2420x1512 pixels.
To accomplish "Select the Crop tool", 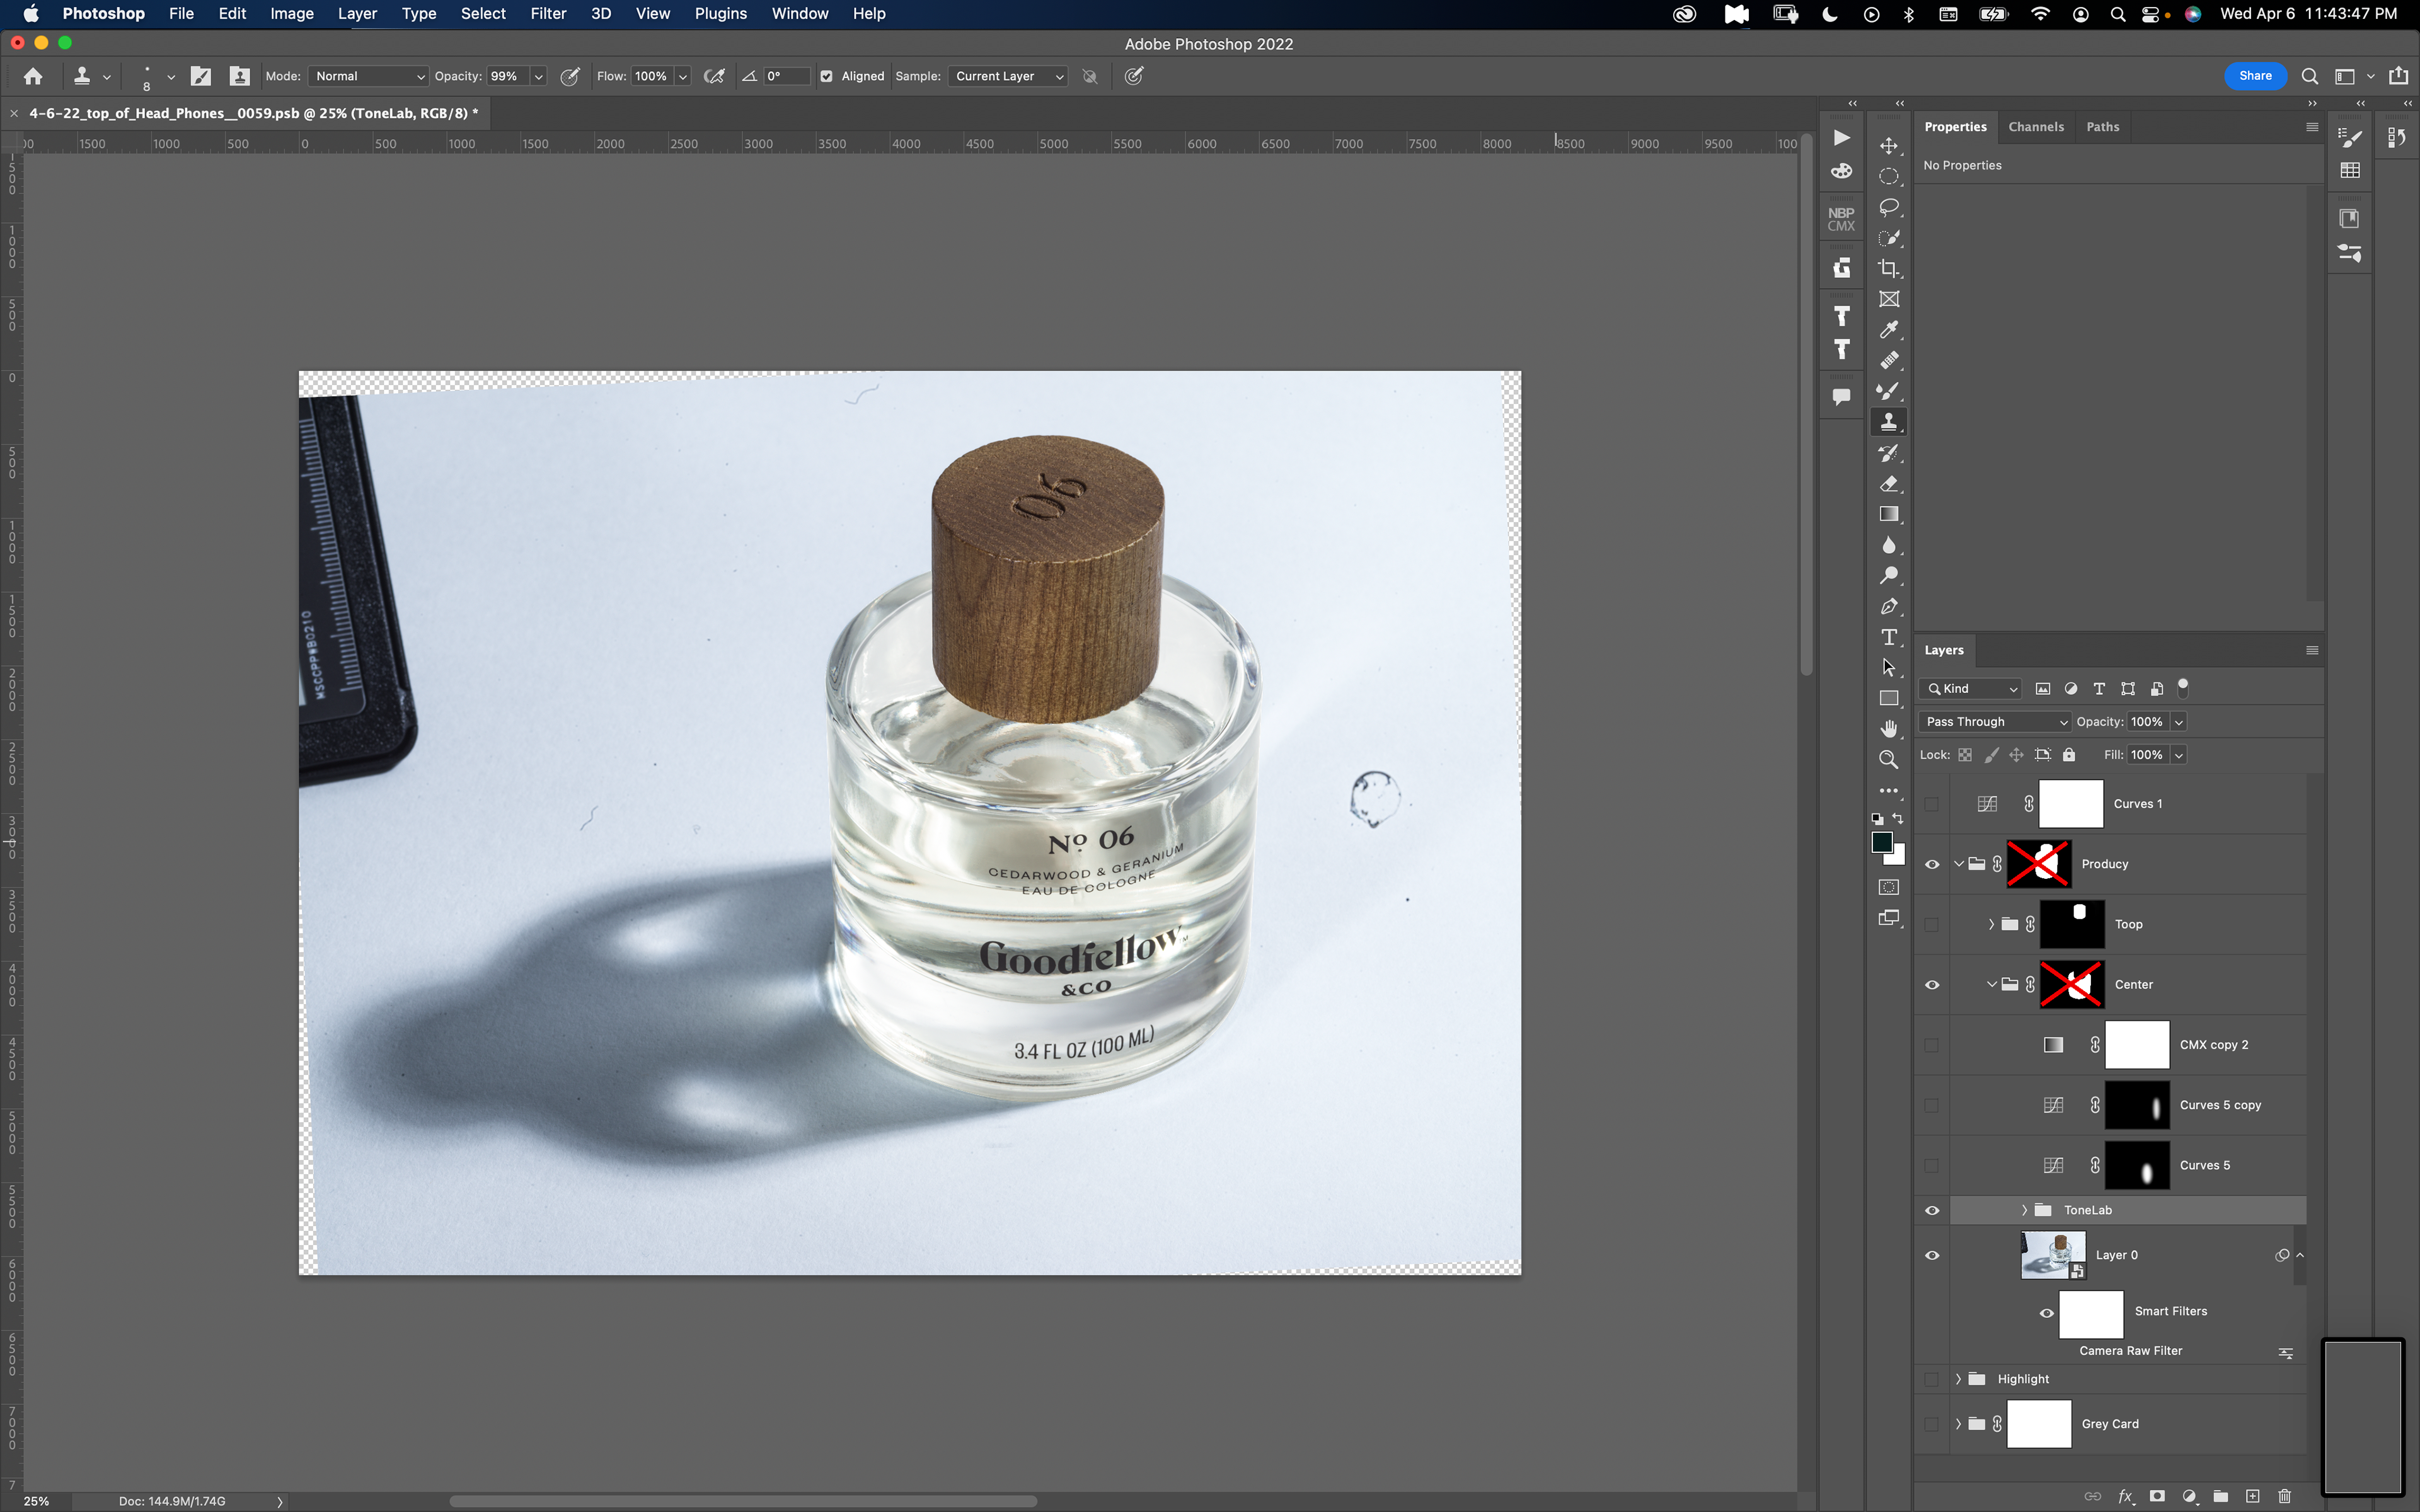I will 1888,268.
